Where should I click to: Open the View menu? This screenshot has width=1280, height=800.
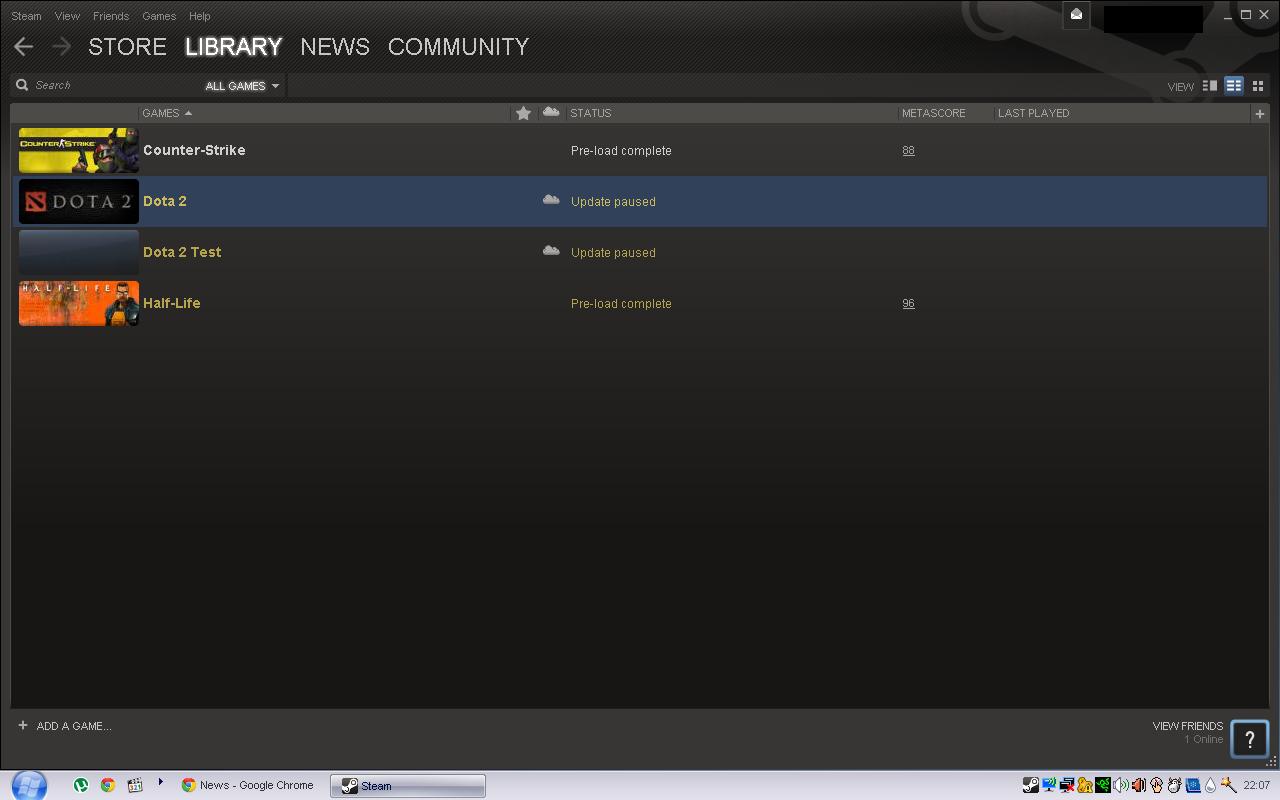67,16
